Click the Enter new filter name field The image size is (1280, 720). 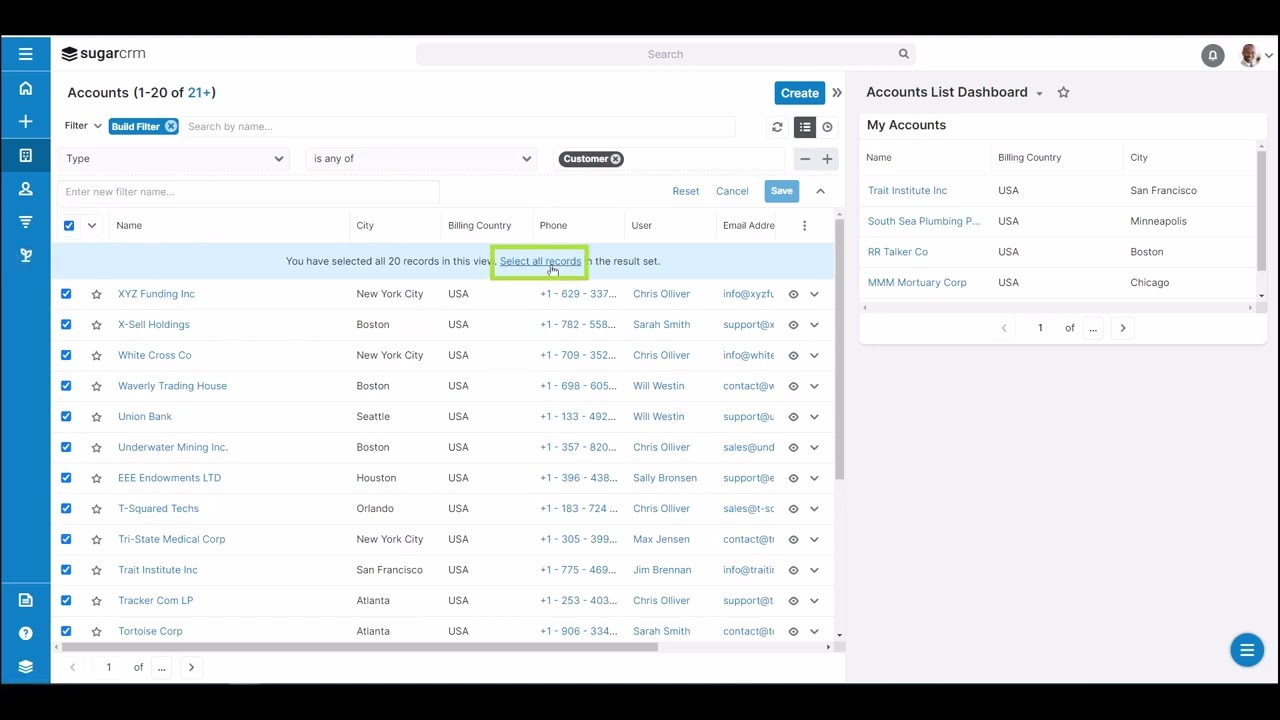pos(248,191)
